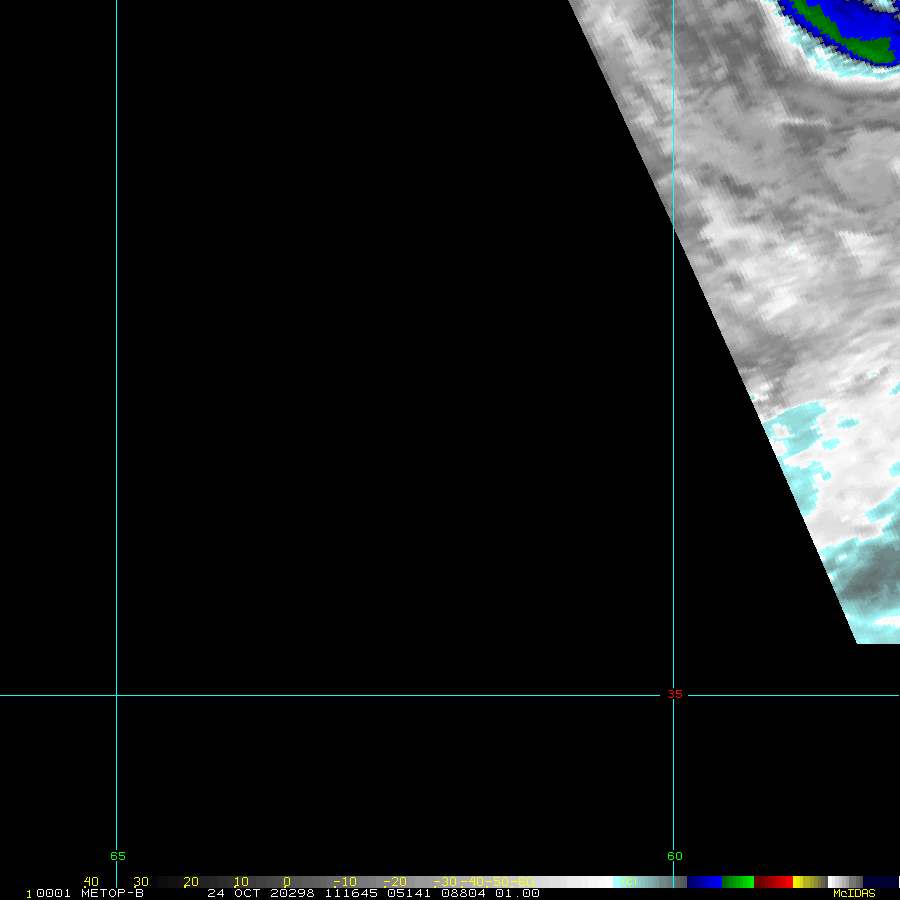Click the green segment of the color scale
Image resolution: width=900 pixels, height=900 pixels.
pos(738,882)
